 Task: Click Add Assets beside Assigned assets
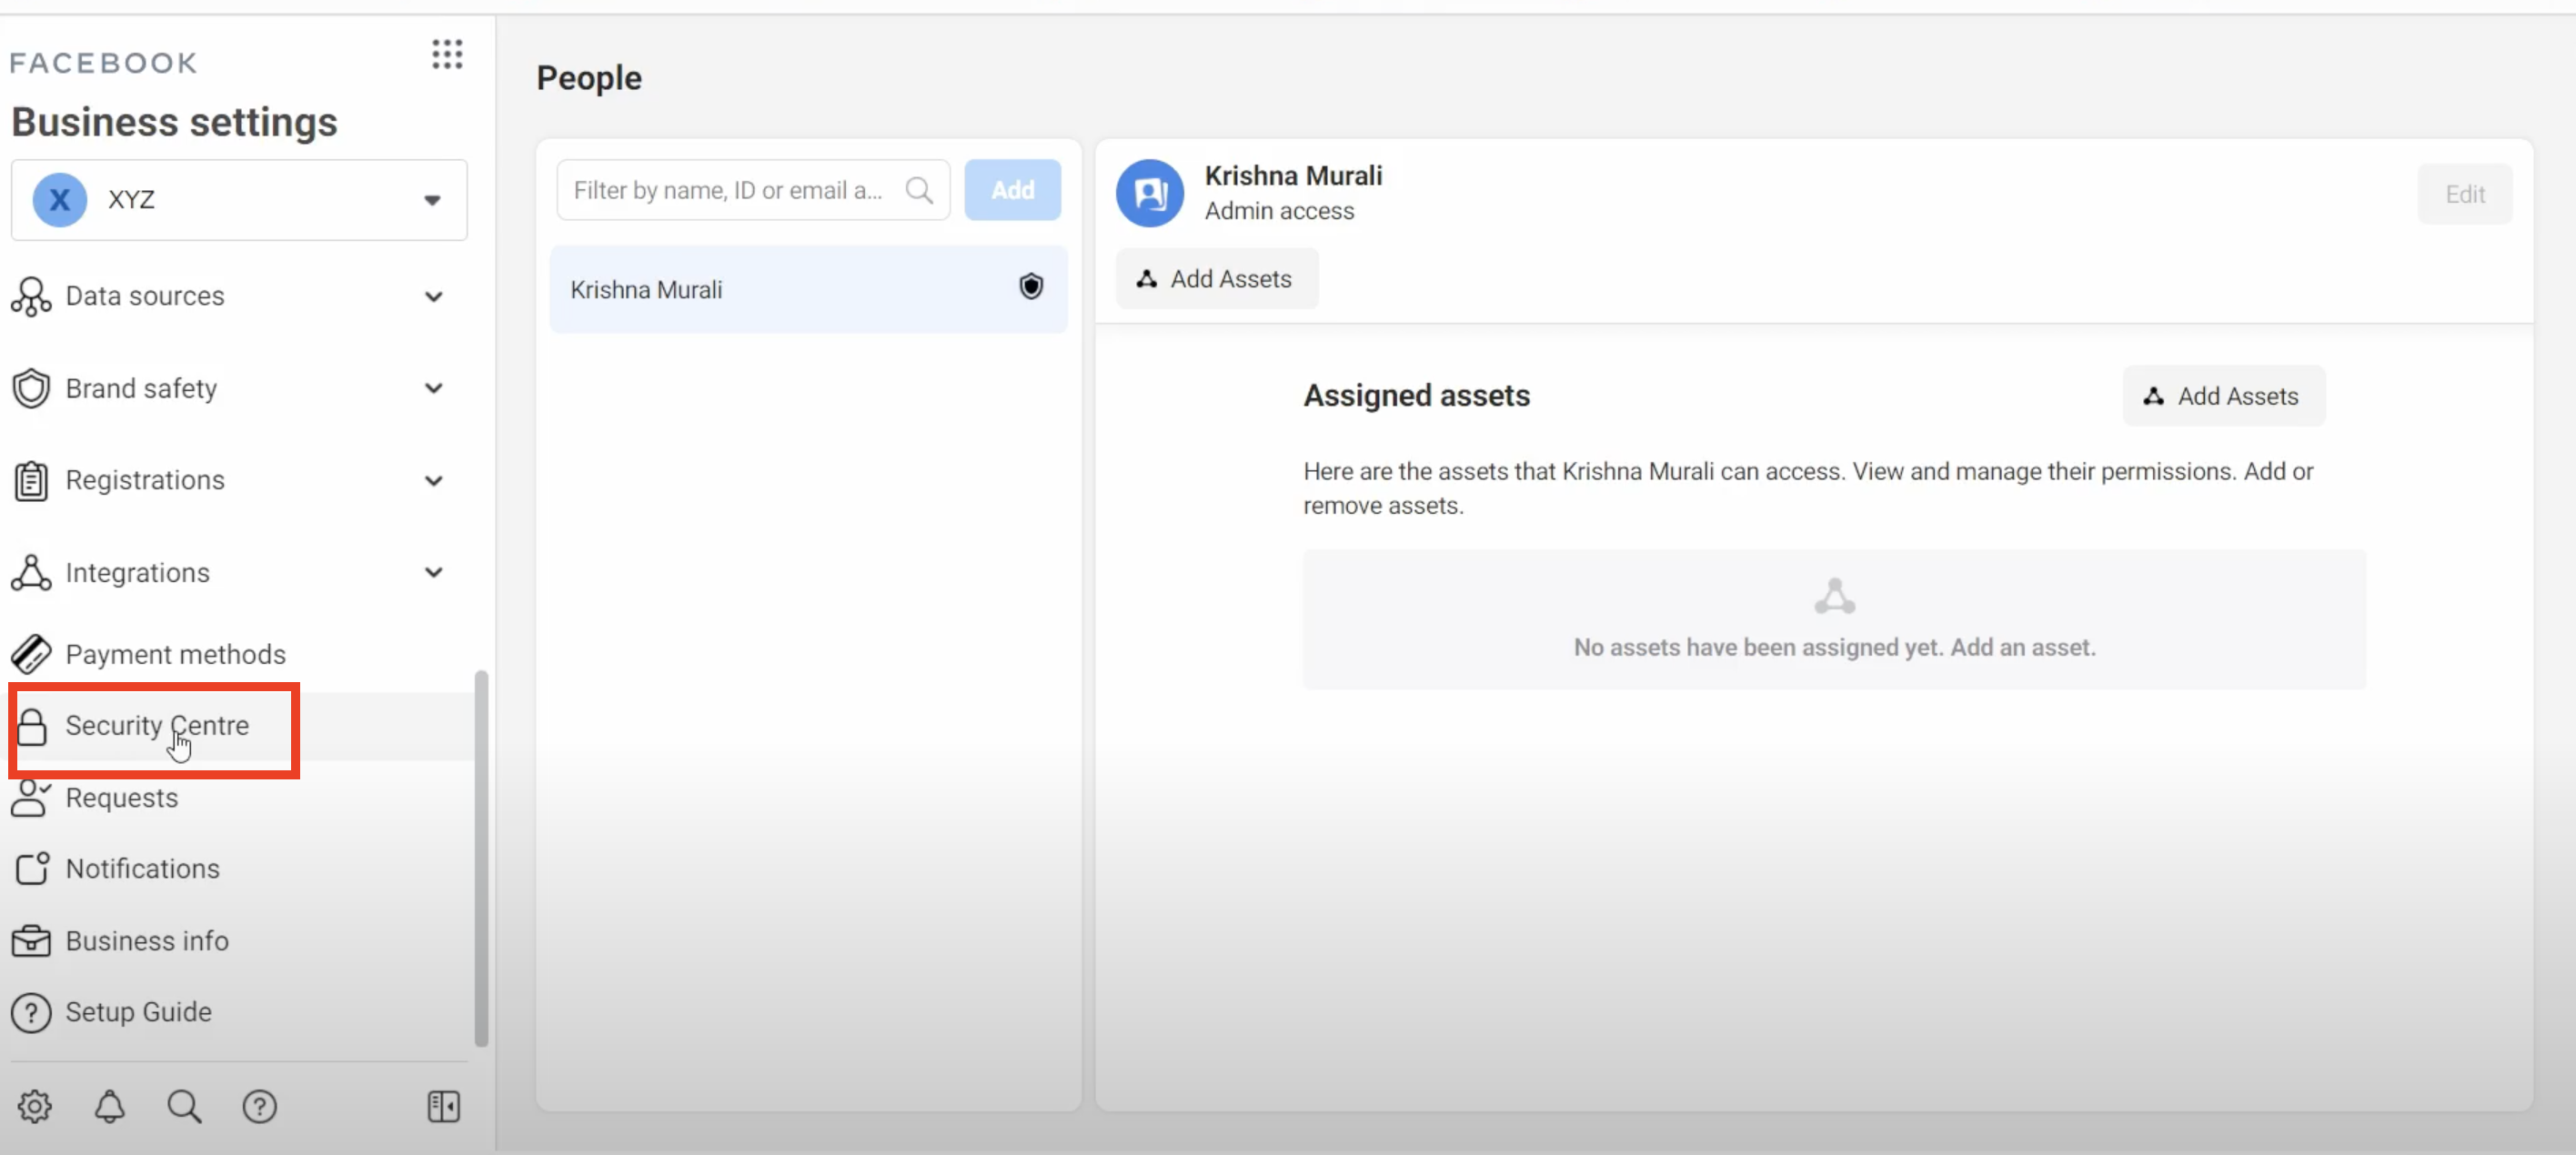(2223, 396)
